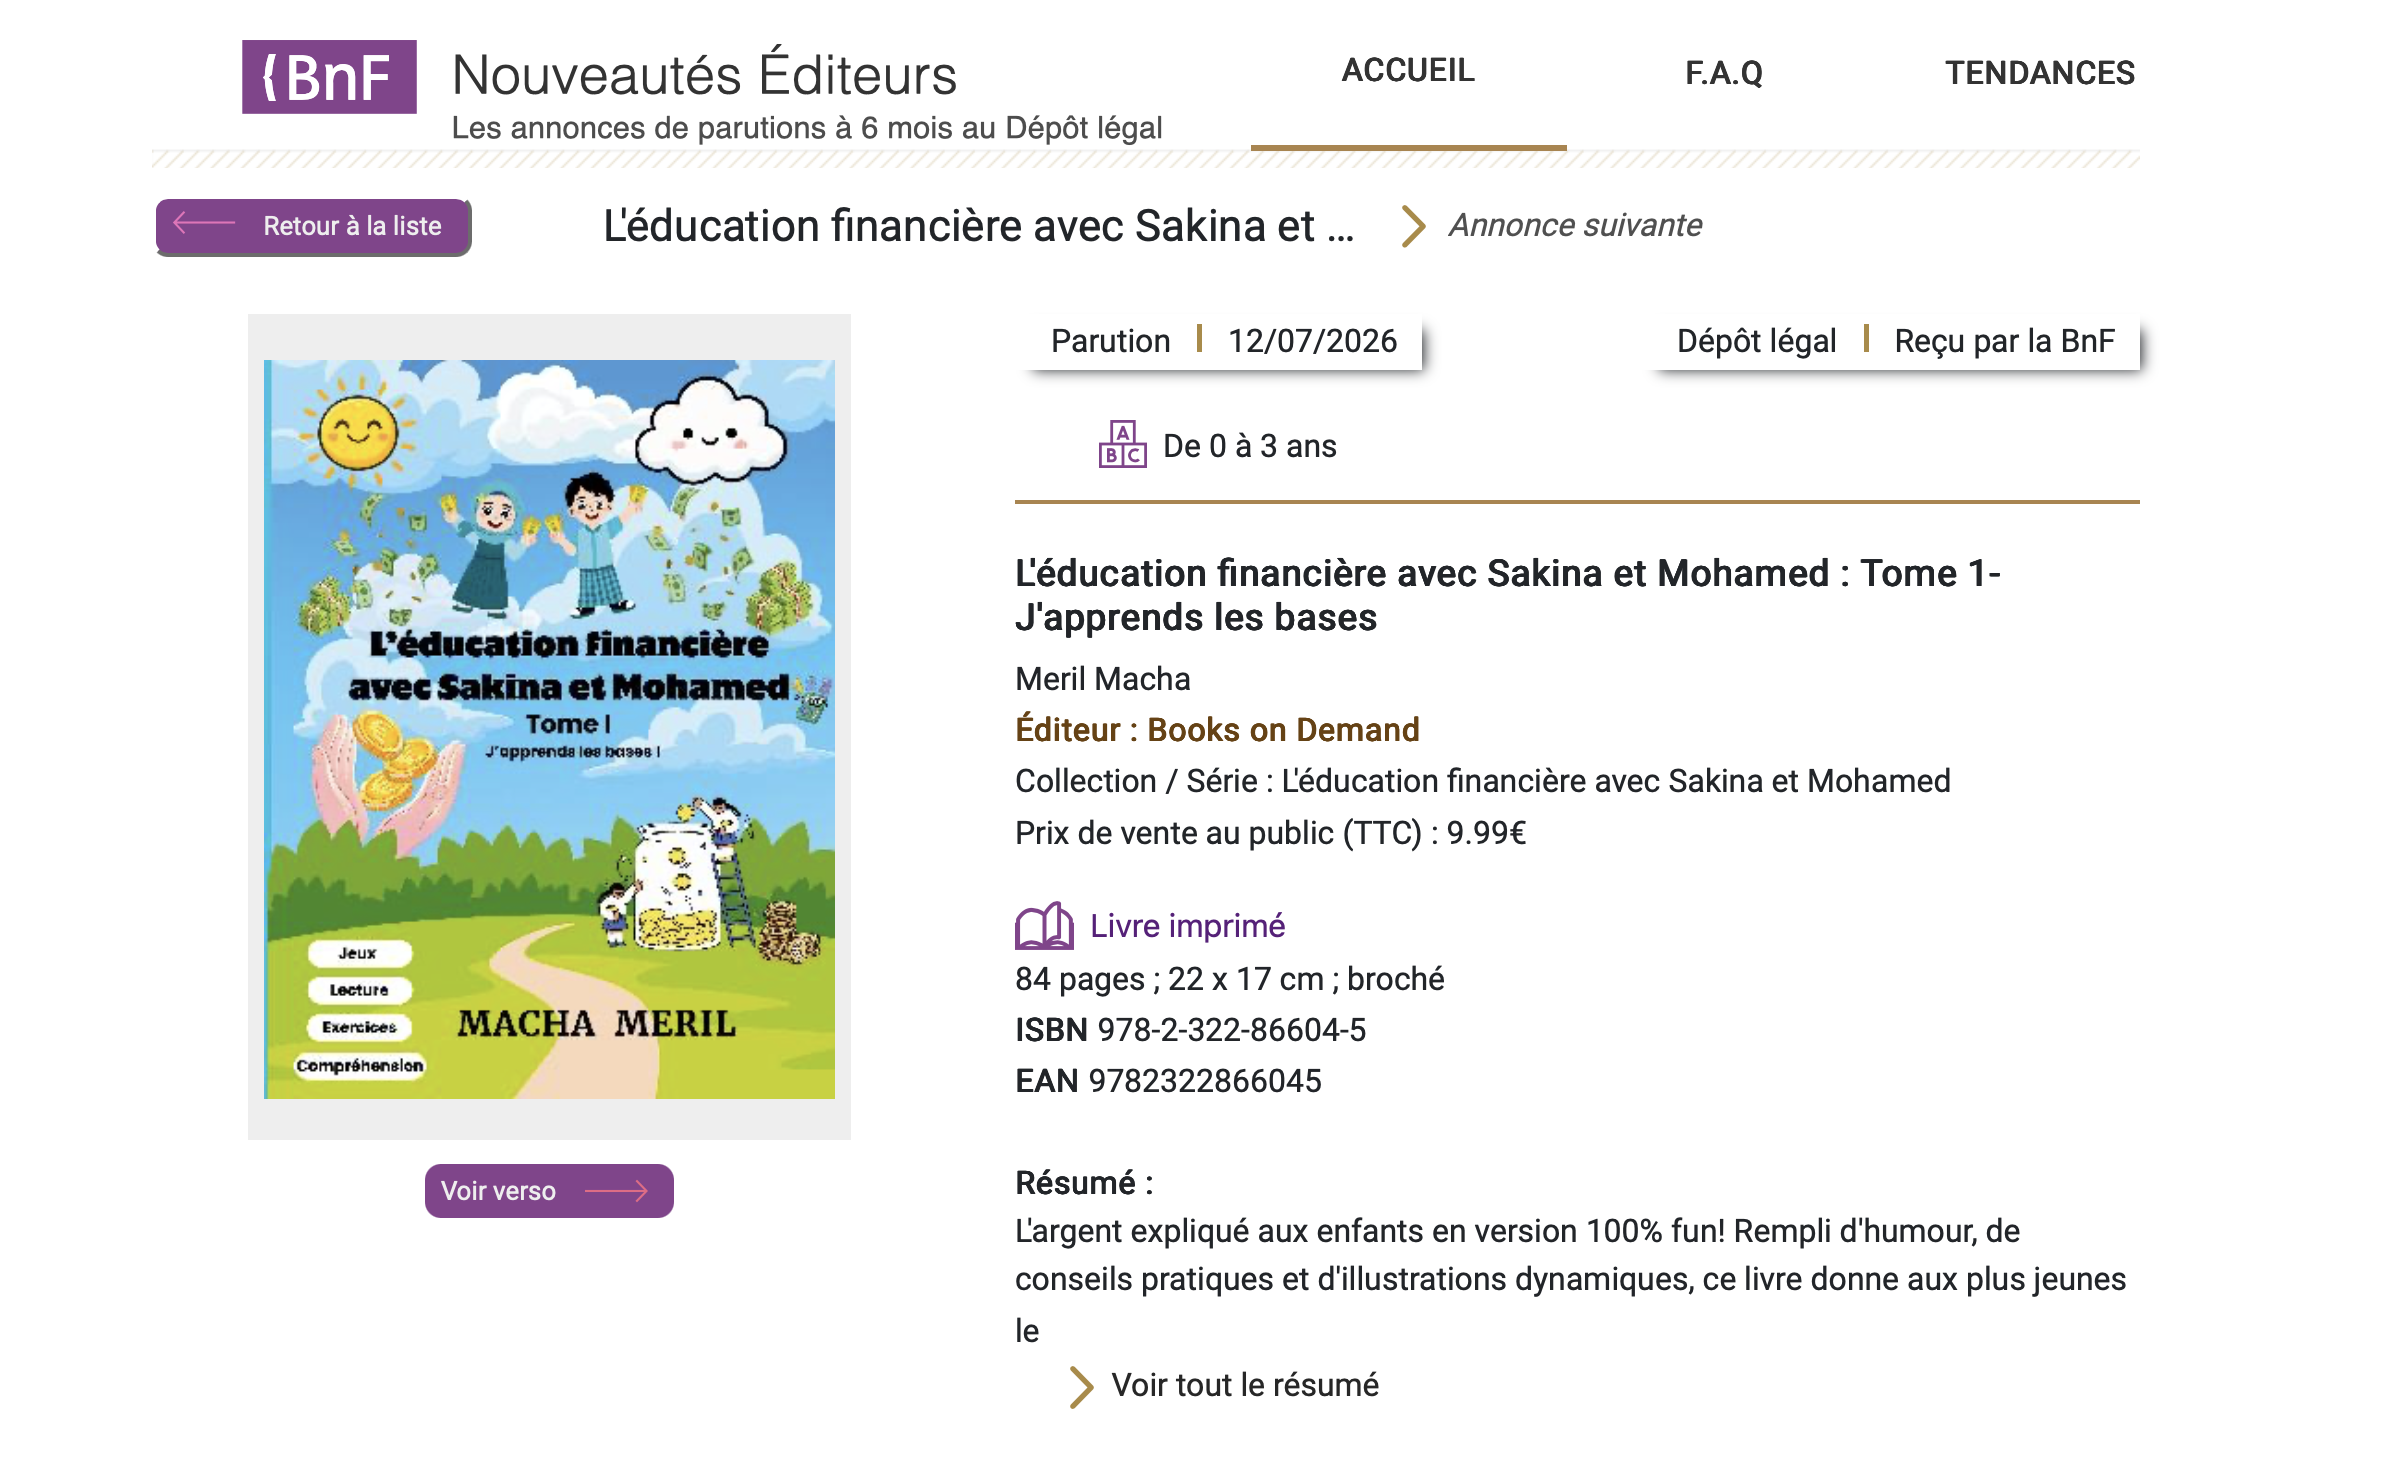Click the Dépôt légal Reçu par la BnF badge
Viewport: 2386px width, 1484px height.
coord(1895,341)
